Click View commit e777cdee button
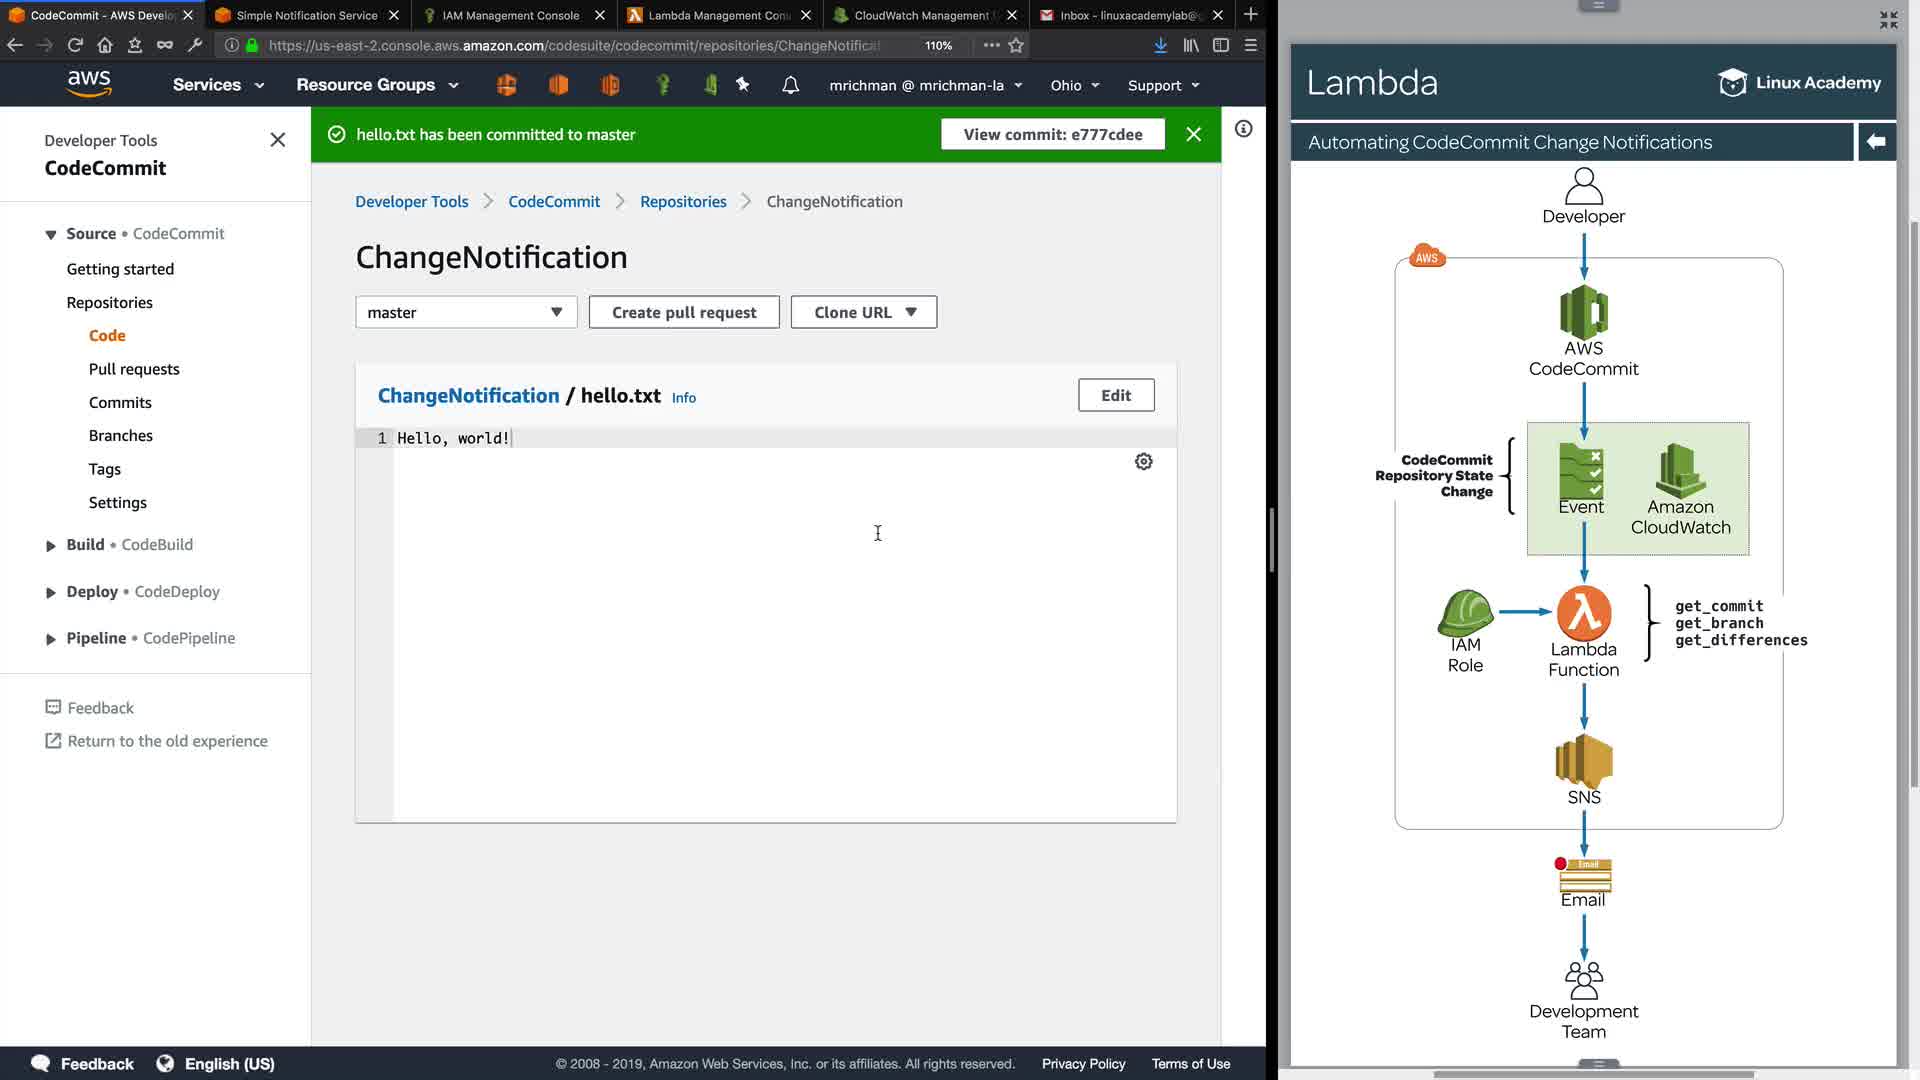Screen dimensions: 1920x1080 [1052, 134]
